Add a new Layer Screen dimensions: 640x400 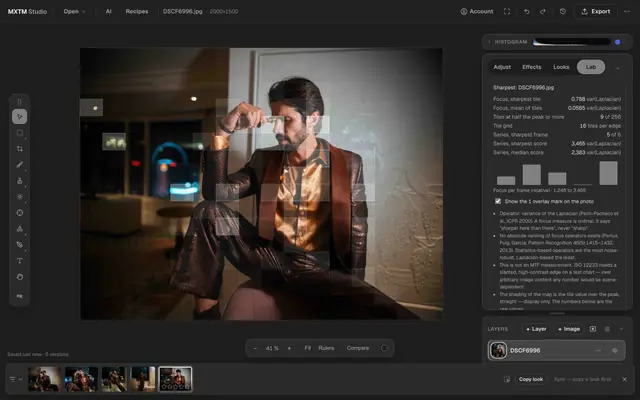click(536, 329)
